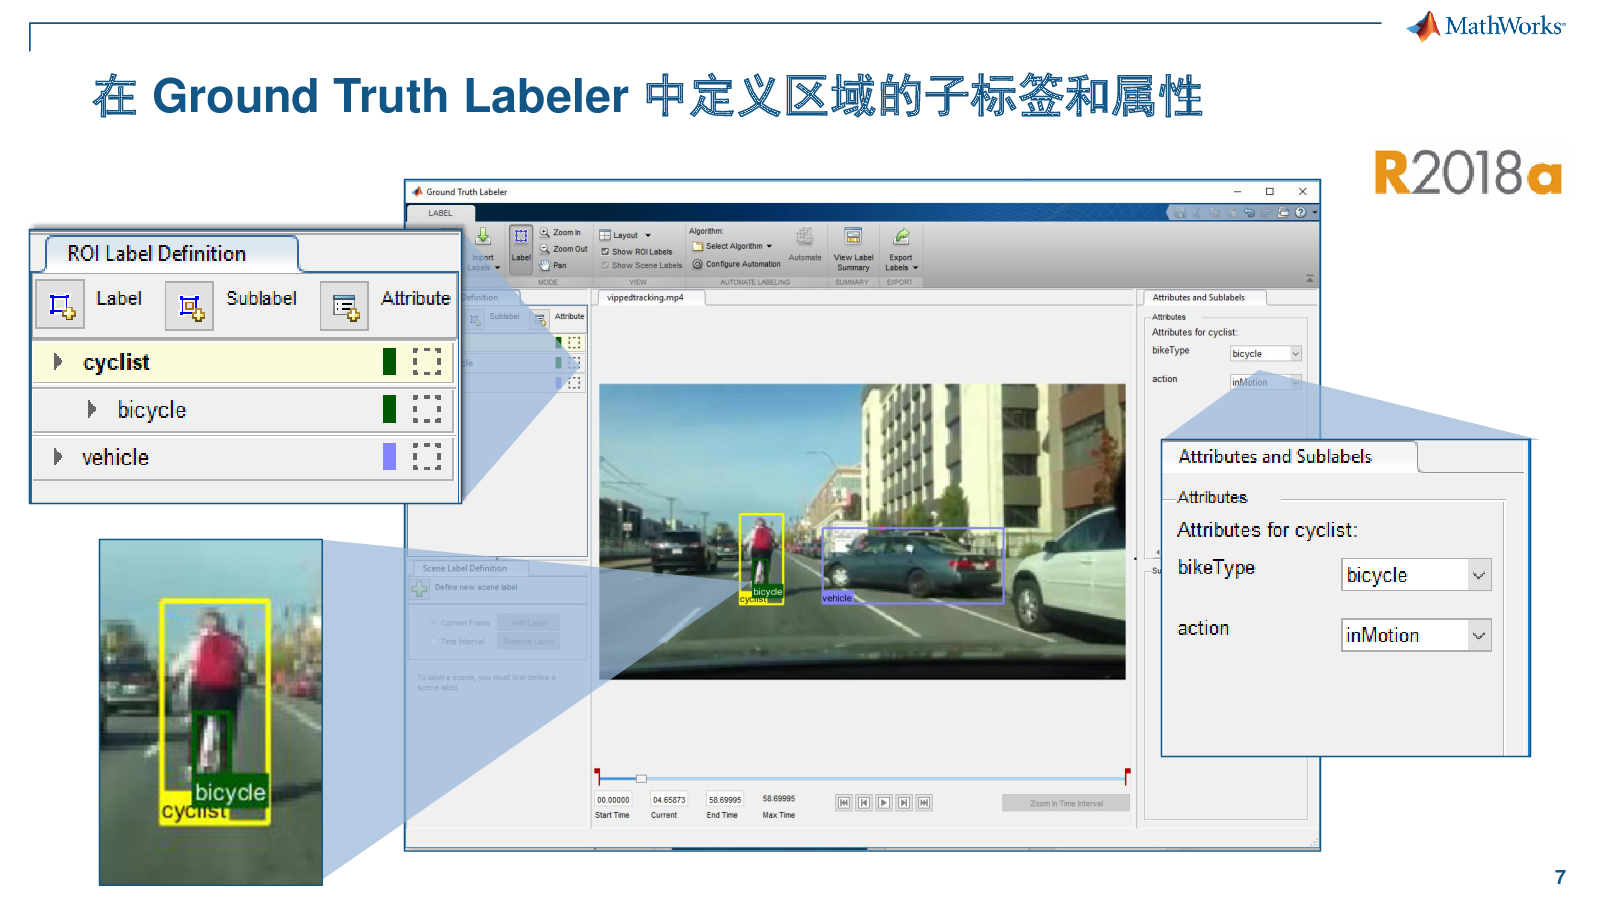Click Copy icon in quick access toolbar
Viewport: 1600px width, 900px height.
click(x=1216, y=212)
